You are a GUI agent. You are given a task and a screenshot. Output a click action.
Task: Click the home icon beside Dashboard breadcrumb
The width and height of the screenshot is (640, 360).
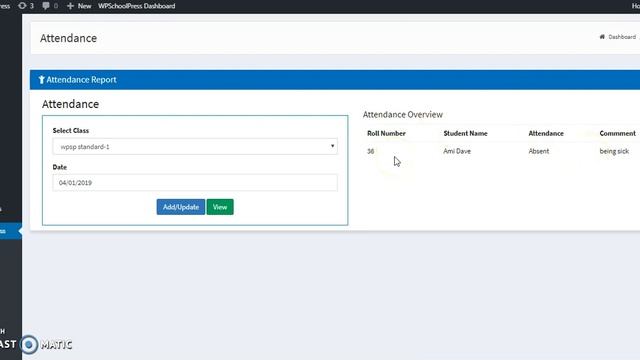(x=602, y=37)
